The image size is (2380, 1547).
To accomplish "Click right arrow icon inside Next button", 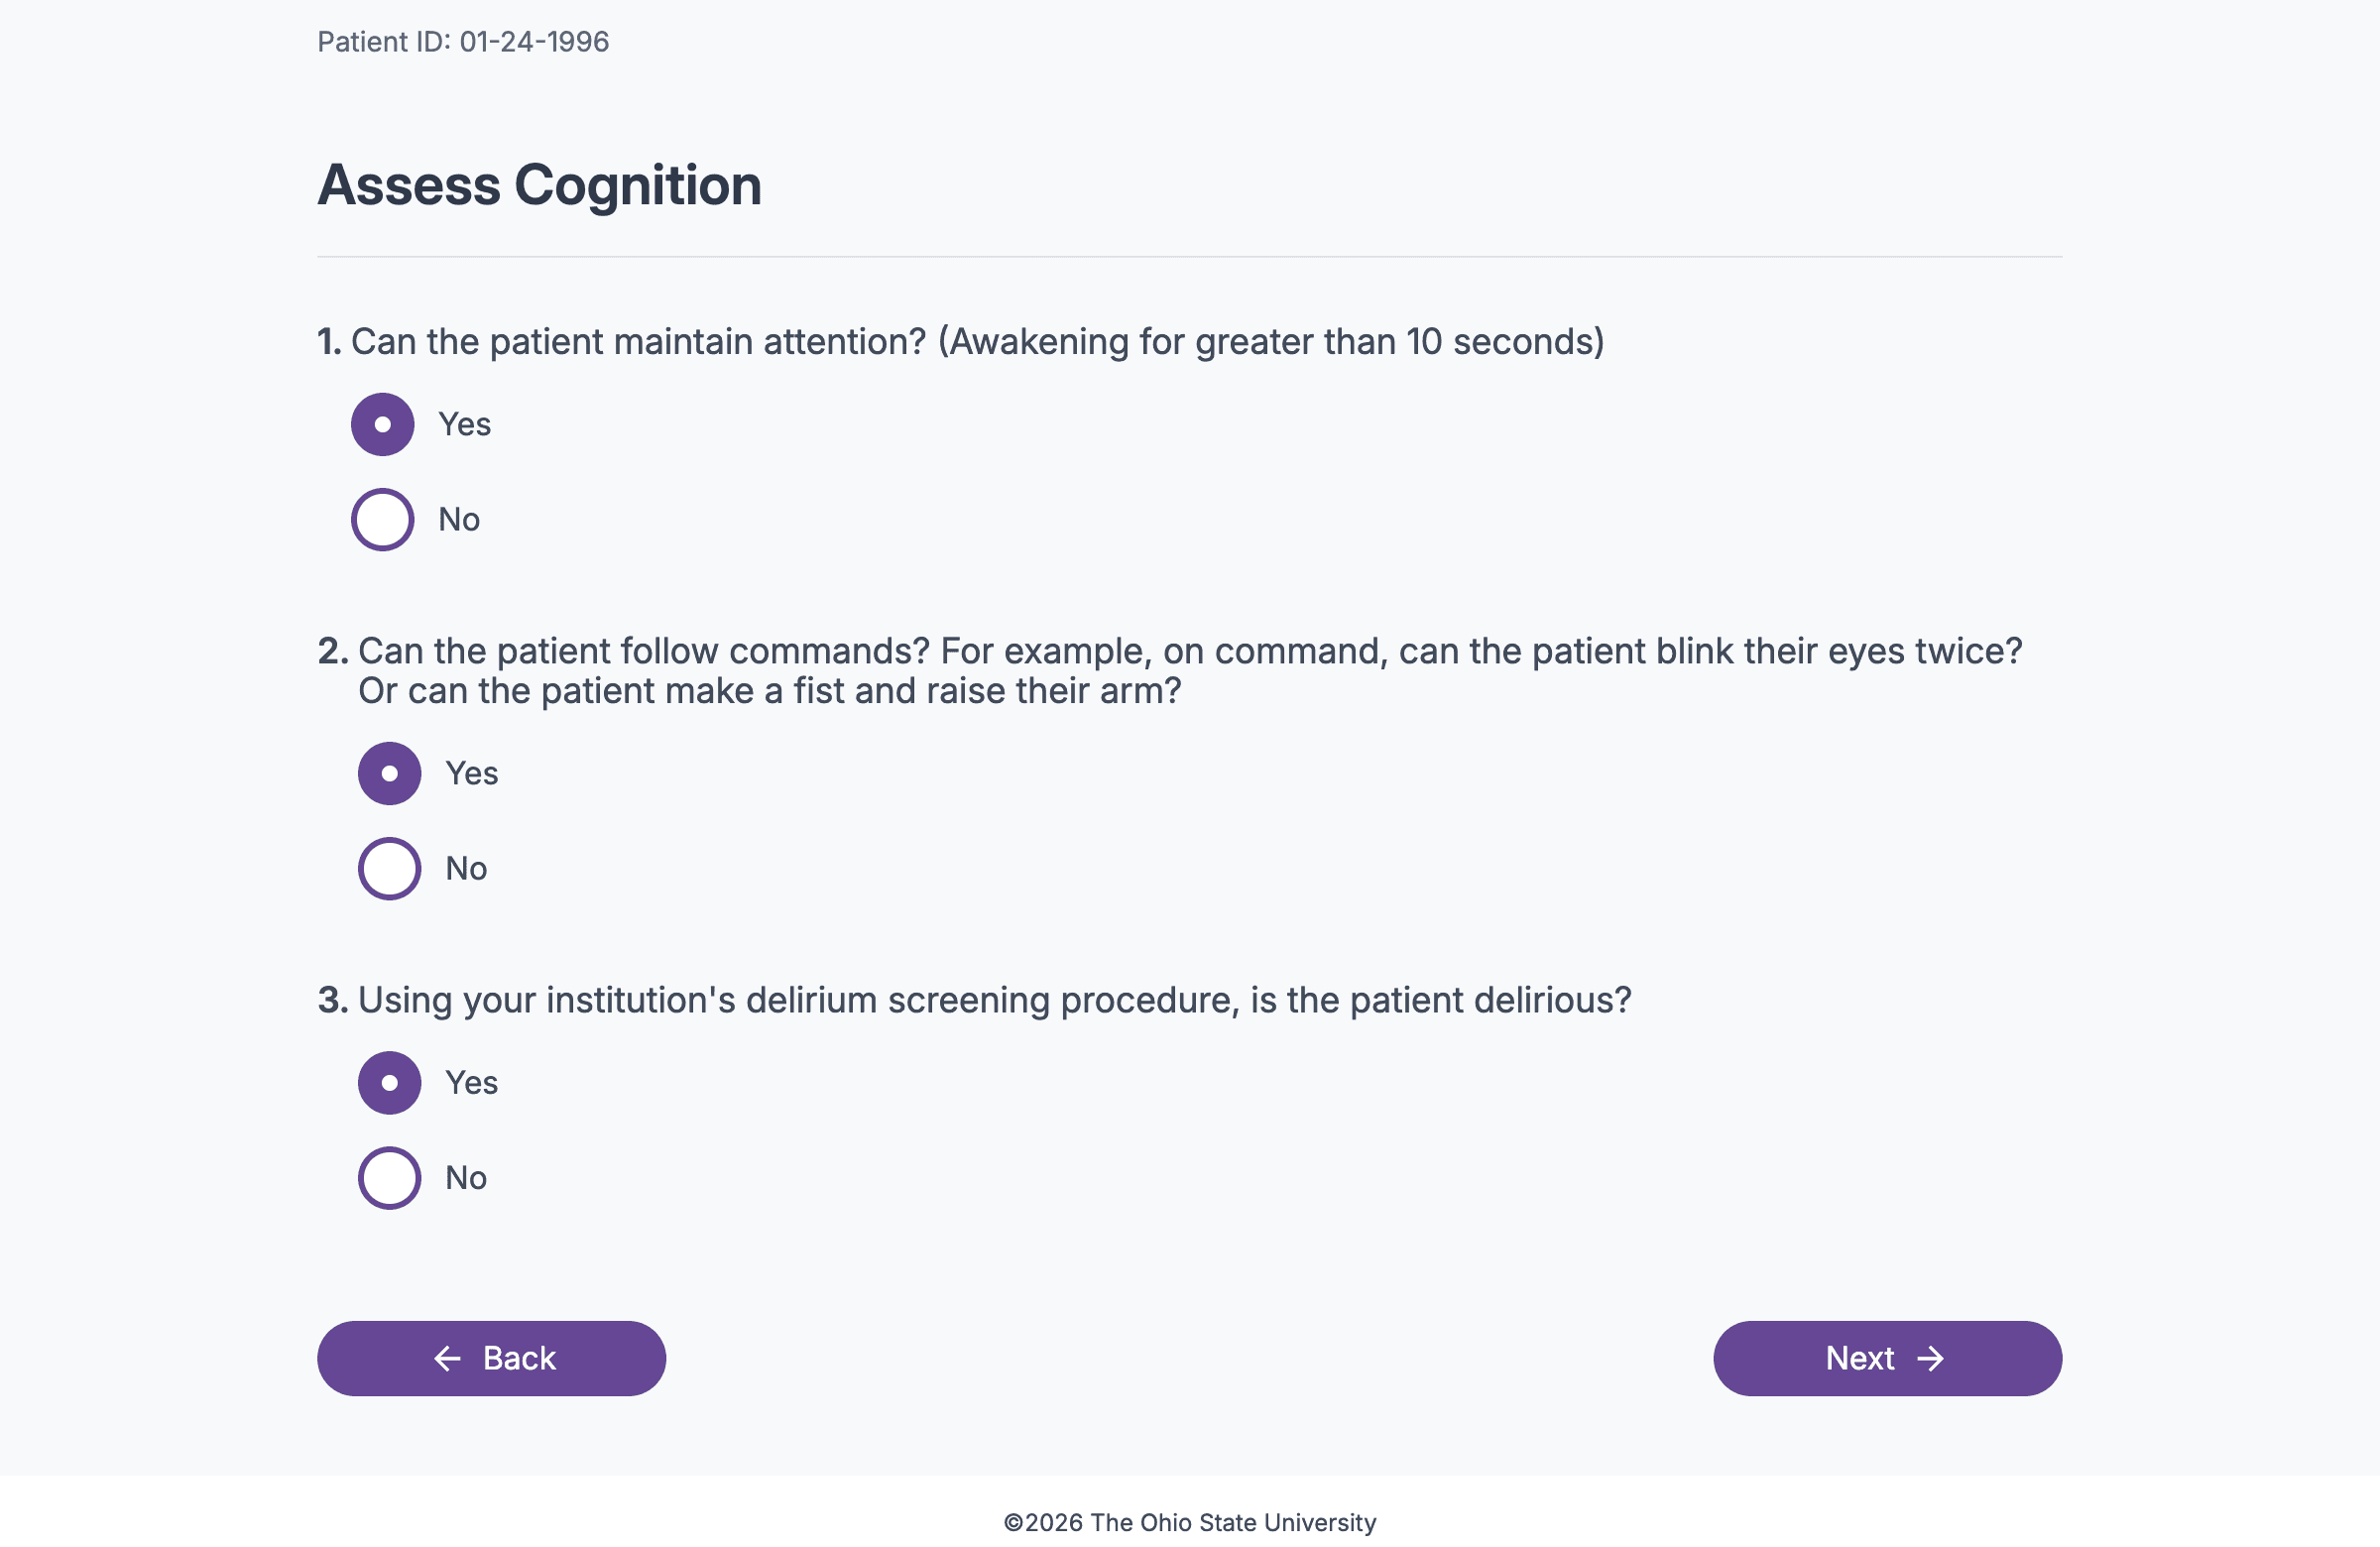I will pyautogui.click(x=1930, y=1358).
